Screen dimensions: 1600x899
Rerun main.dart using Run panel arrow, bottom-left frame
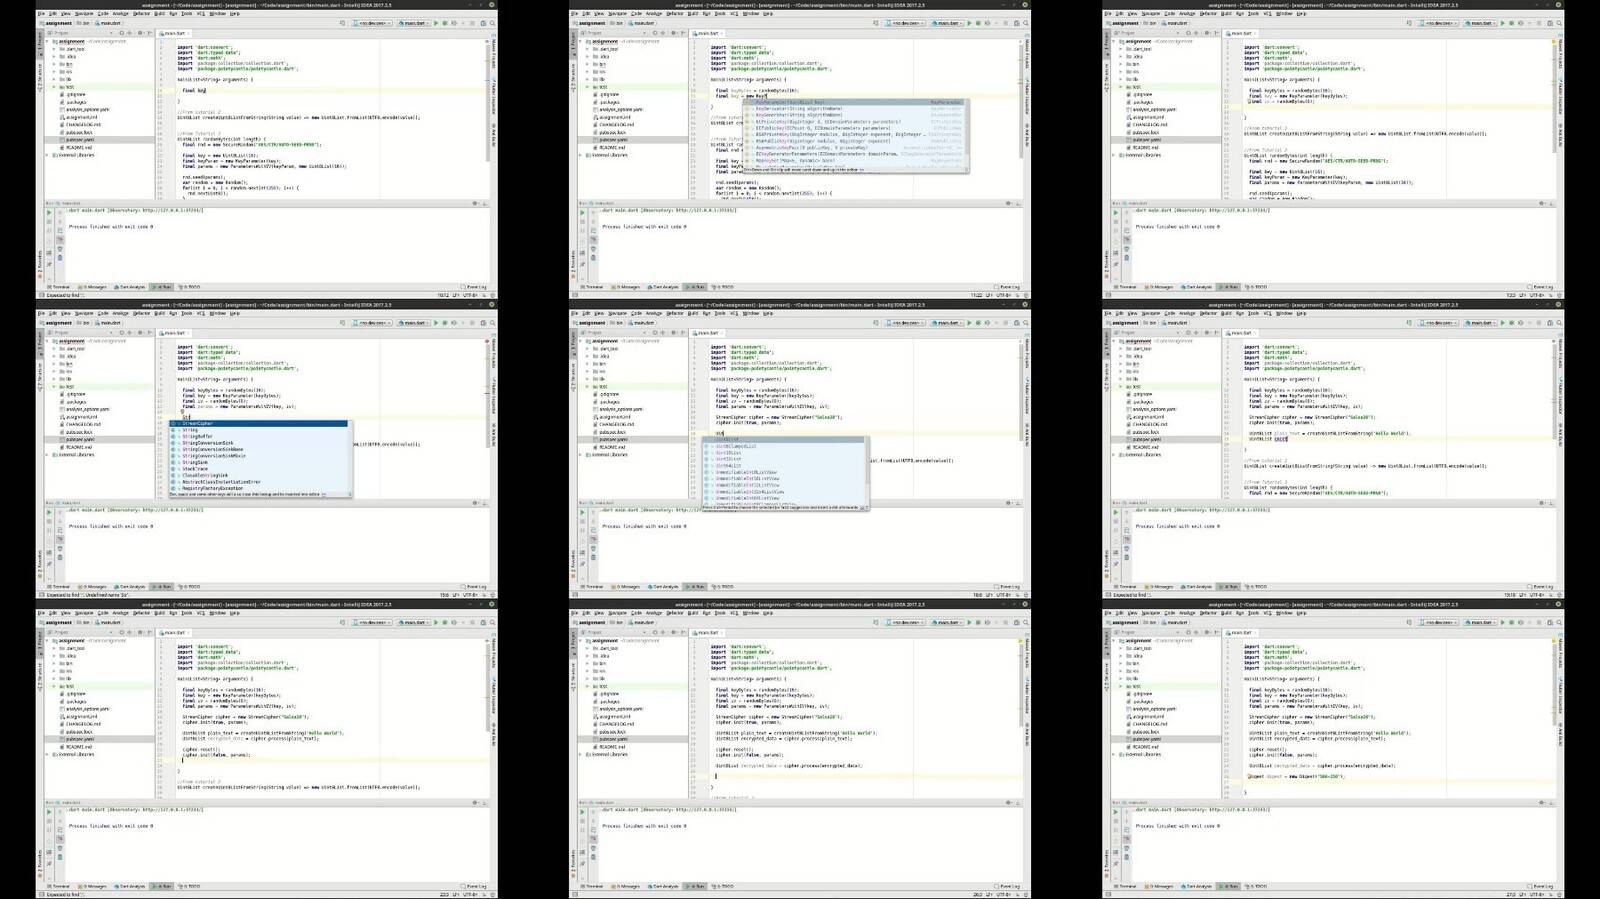click(49, 812)
